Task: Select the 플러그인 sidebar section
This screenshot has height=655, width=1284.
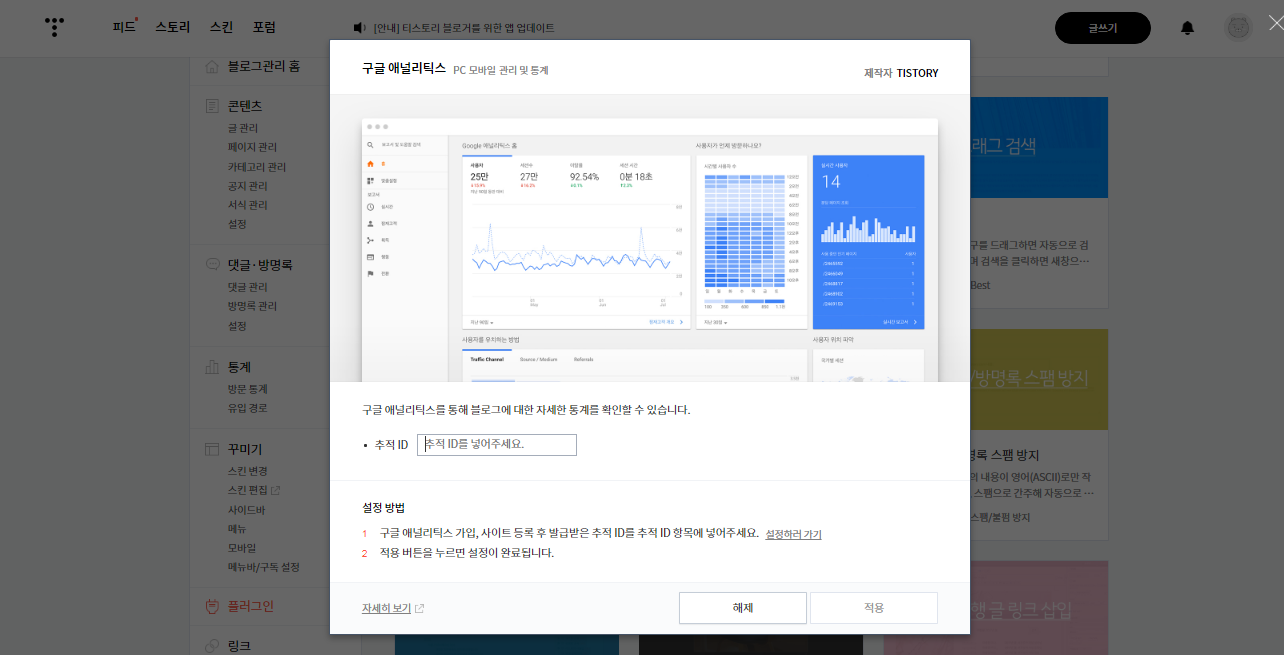Action: click(250, 606)
